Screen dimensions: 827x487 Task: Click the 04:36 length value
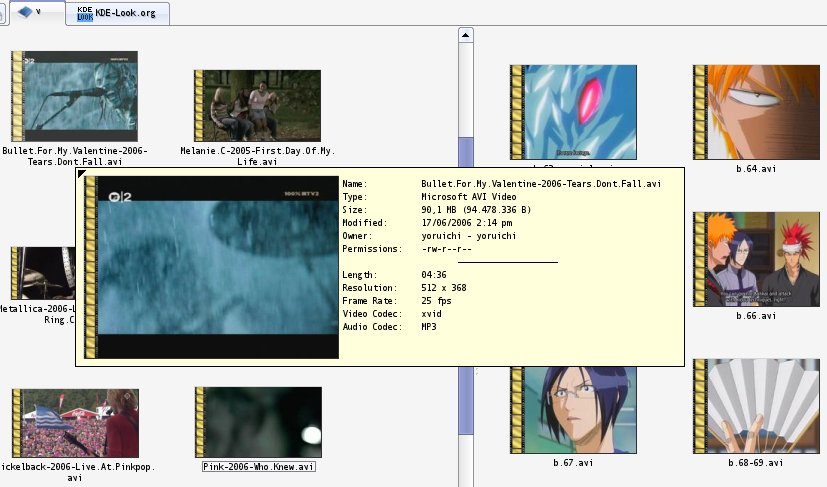[434, 275]
